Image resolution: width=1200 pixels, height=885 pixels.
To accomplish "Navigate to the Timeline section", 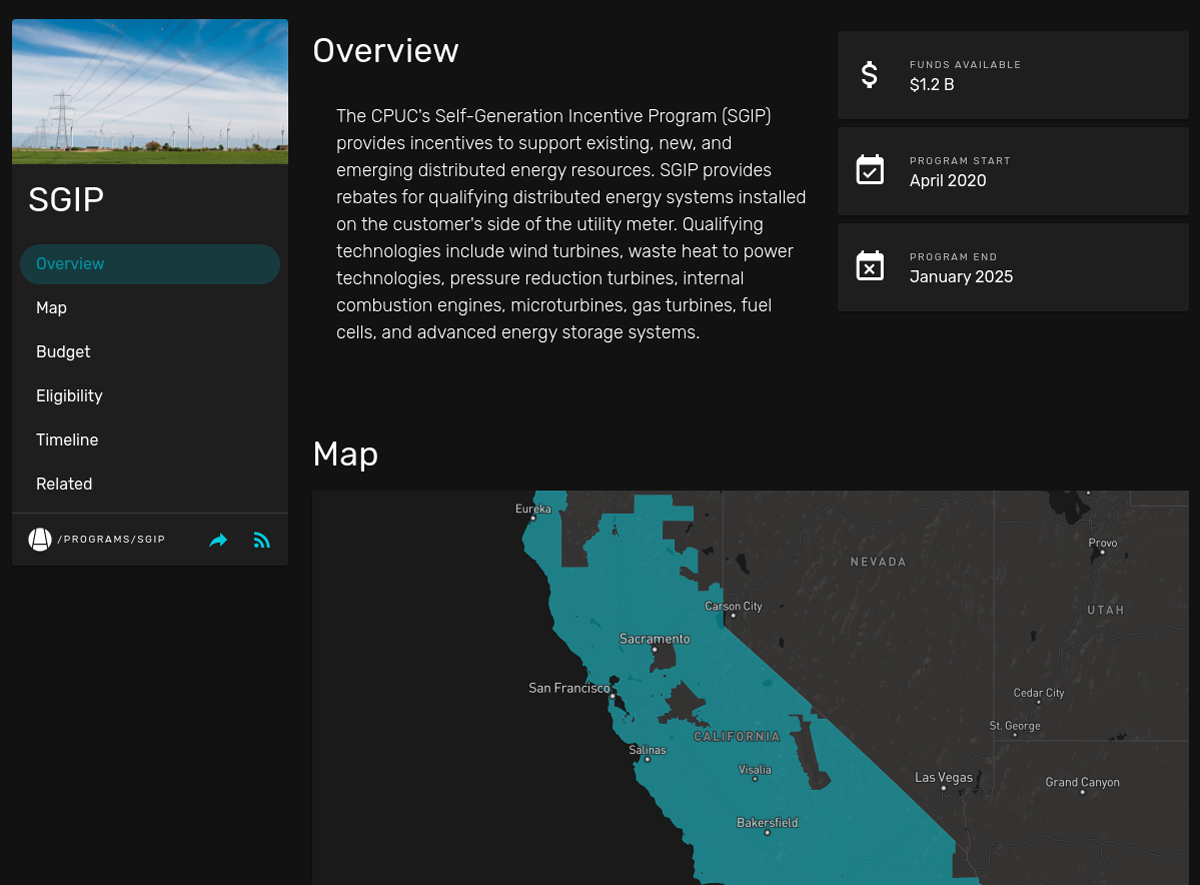I will click(67, 440).
